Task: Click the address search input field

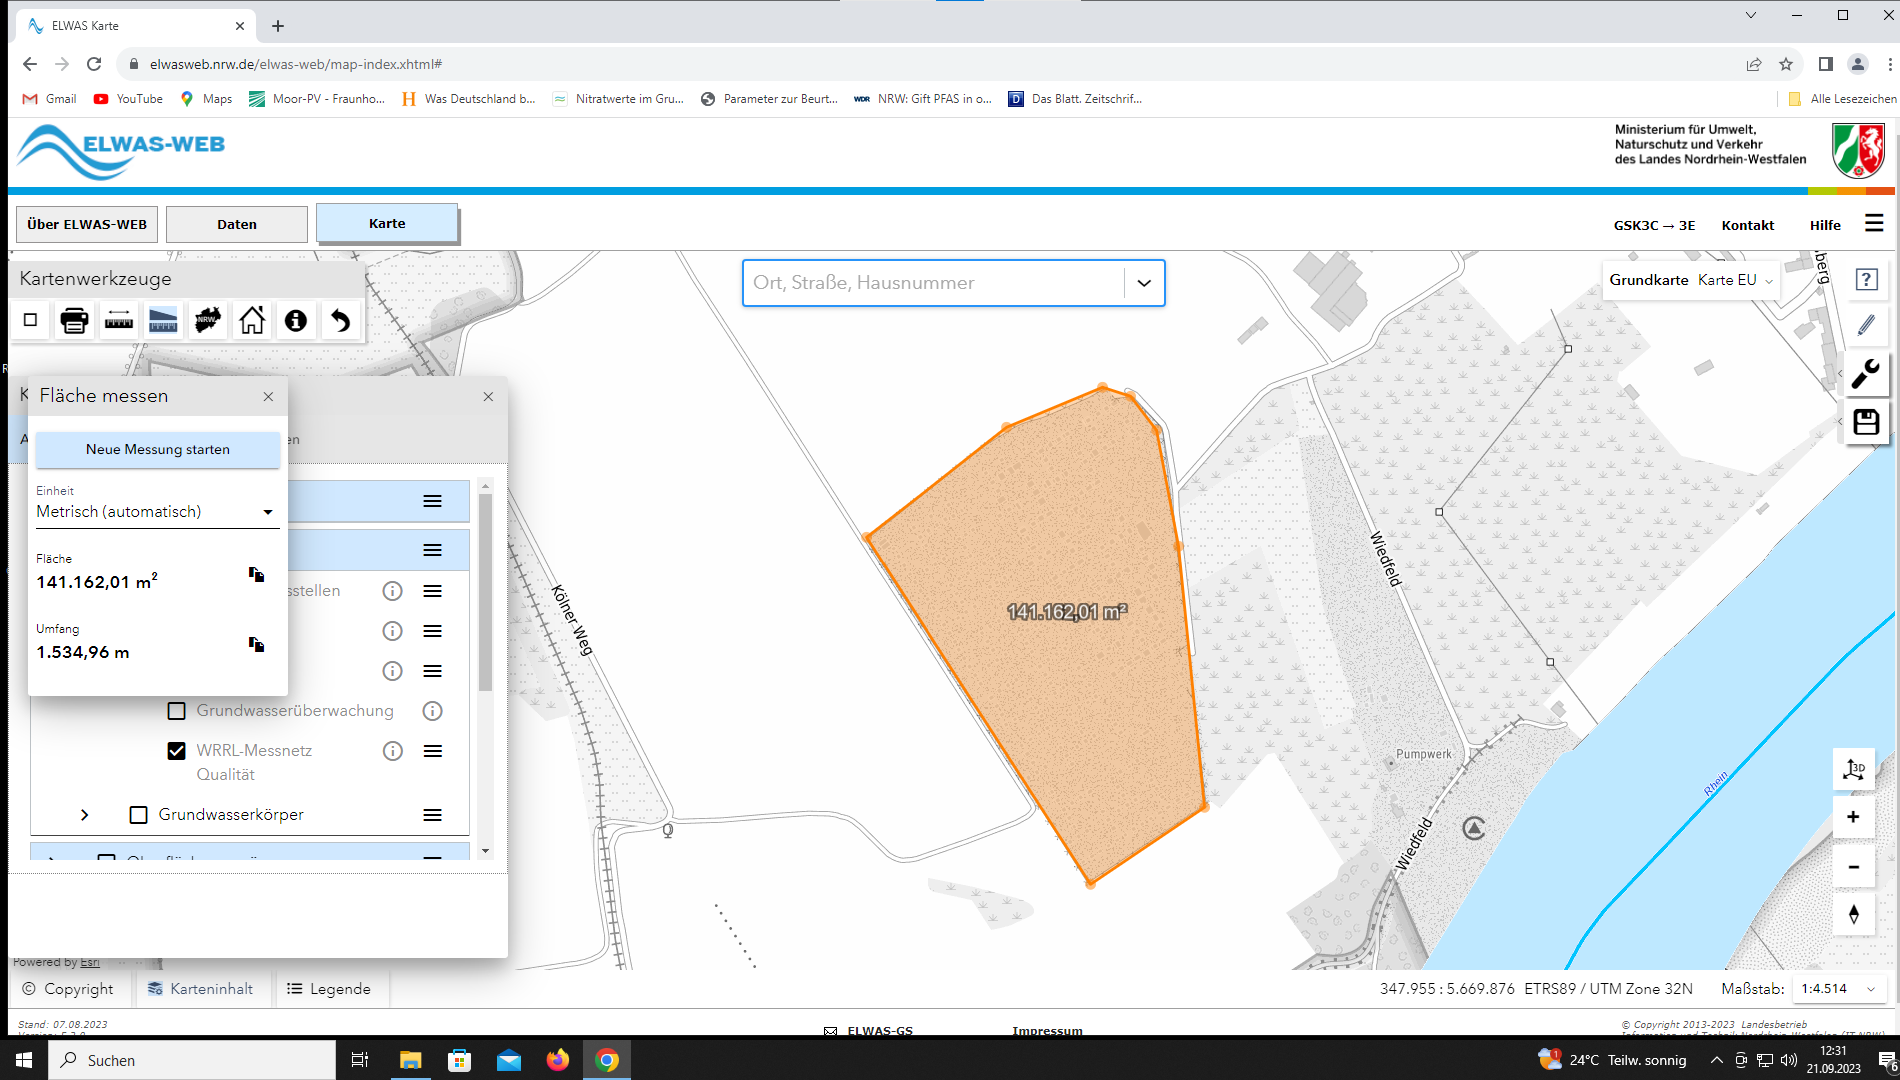Action: pyautogui.click(x=932, y=283)
